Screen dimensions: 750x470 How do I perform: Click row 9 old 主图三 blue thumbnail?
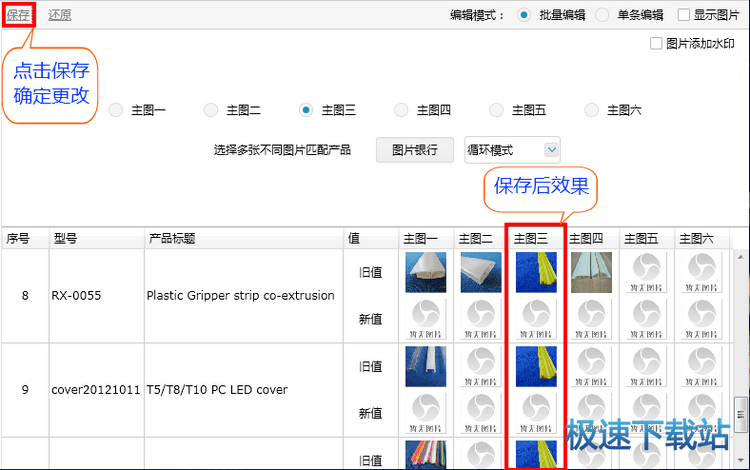536,366
